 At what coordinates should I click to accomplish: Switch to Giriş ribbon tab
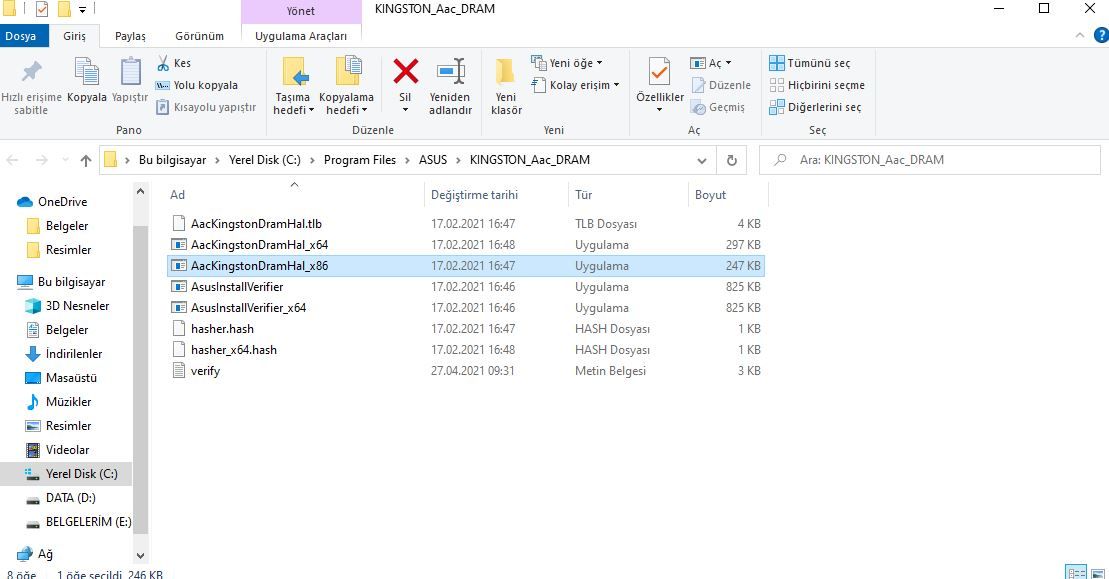point(74,36)
